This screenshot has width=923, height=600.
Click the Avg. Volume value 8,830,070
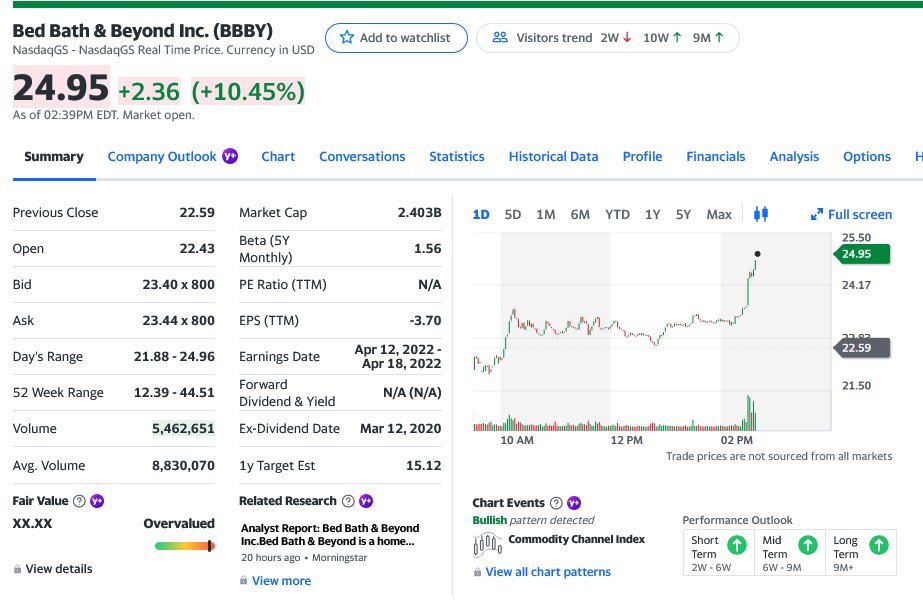[183, 465]
